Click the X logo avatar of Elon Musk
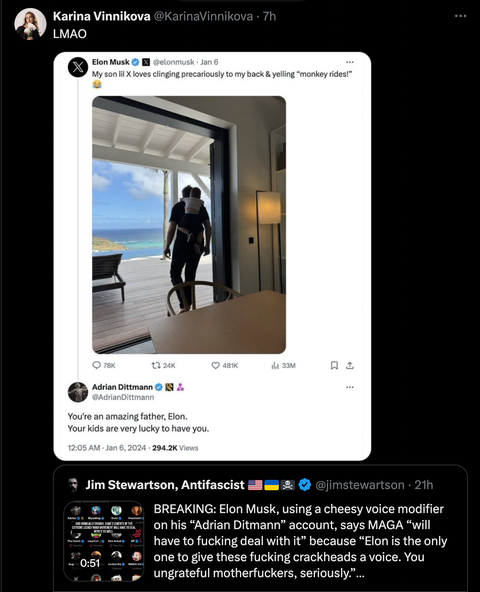The width and height of the screenshot is (480, 592). (78, 67)
